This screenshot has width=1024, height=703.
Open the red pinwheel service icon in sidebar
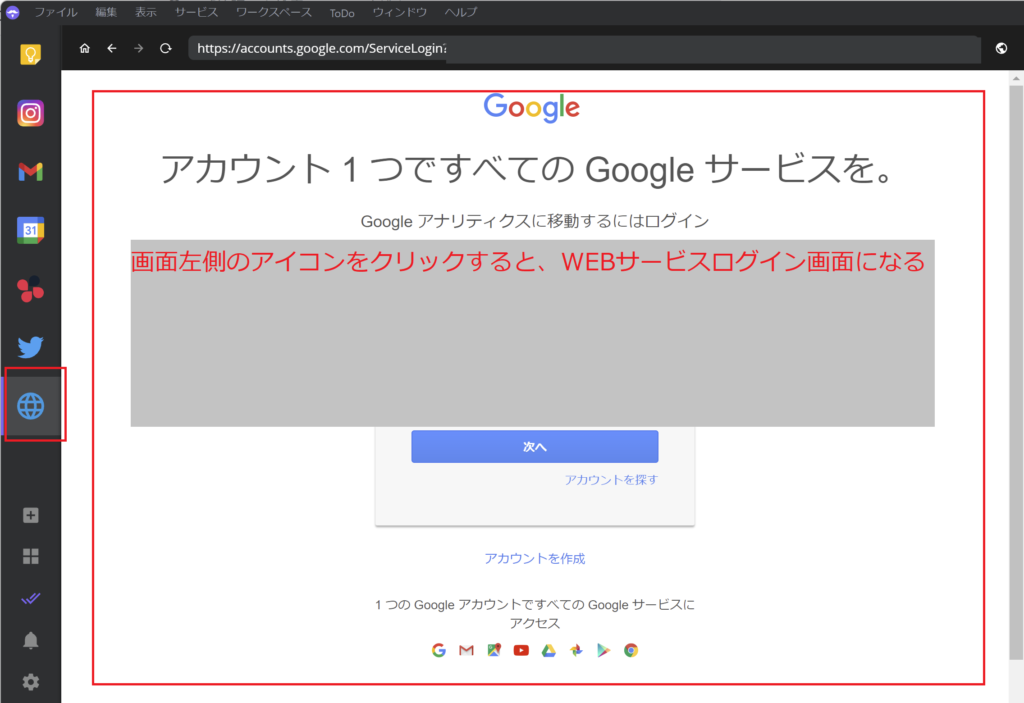click(x=31, y=289)
